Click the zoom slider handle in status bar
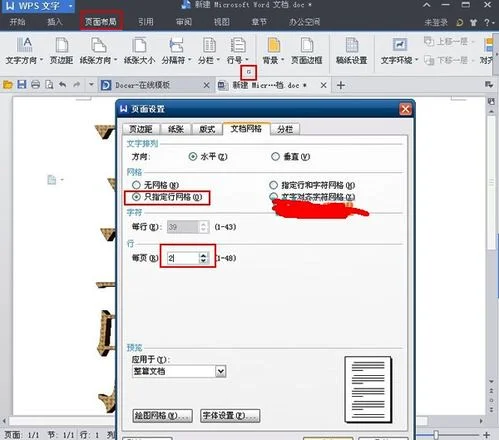 click(436, 434)
